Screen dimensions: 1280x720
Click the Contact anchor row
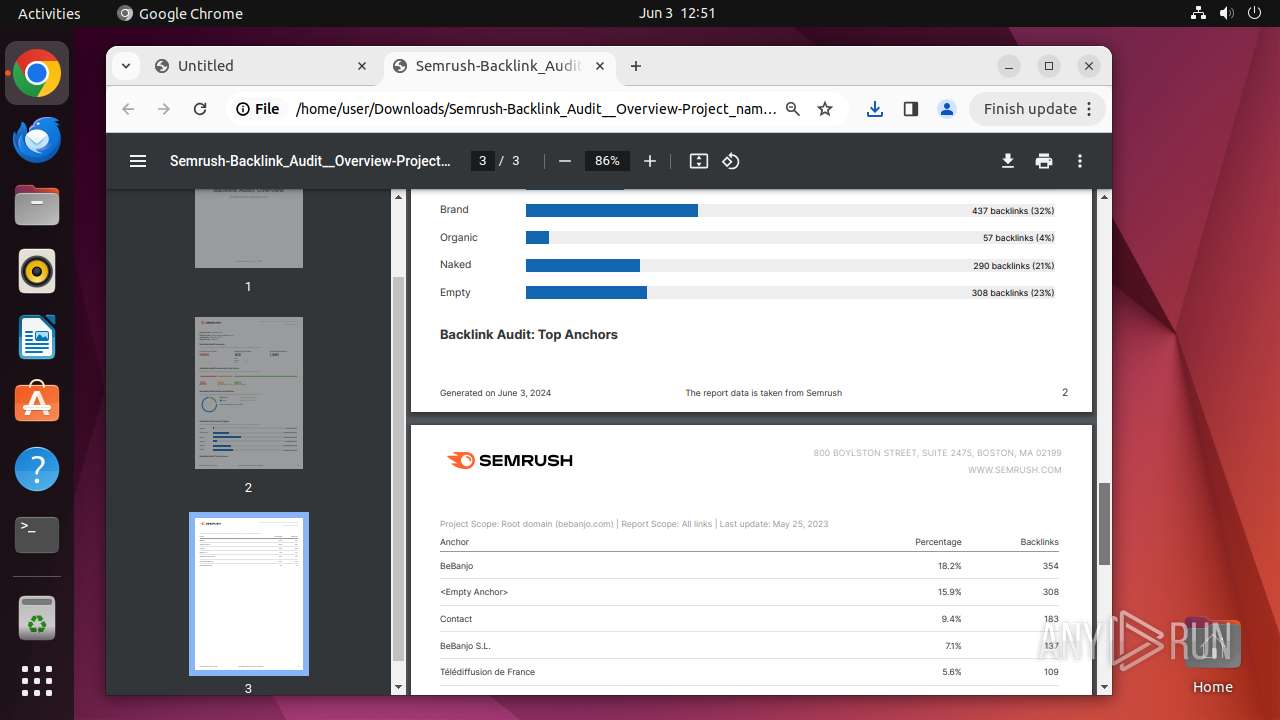coord(750,619)
